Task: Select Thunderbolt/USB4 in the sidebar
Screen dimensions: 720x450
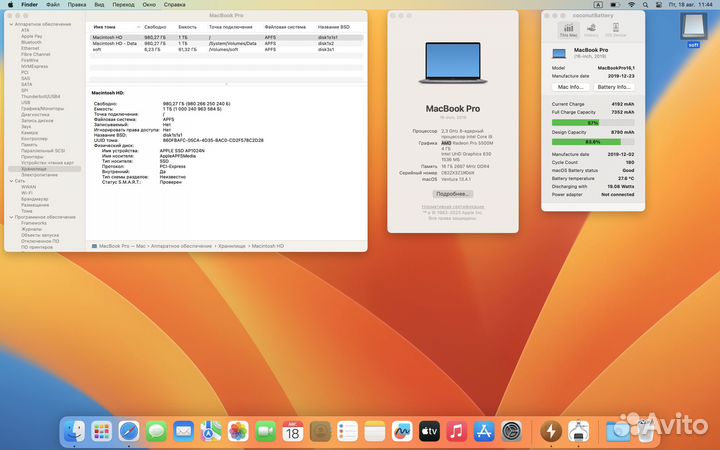Action: tap(40, 96)
